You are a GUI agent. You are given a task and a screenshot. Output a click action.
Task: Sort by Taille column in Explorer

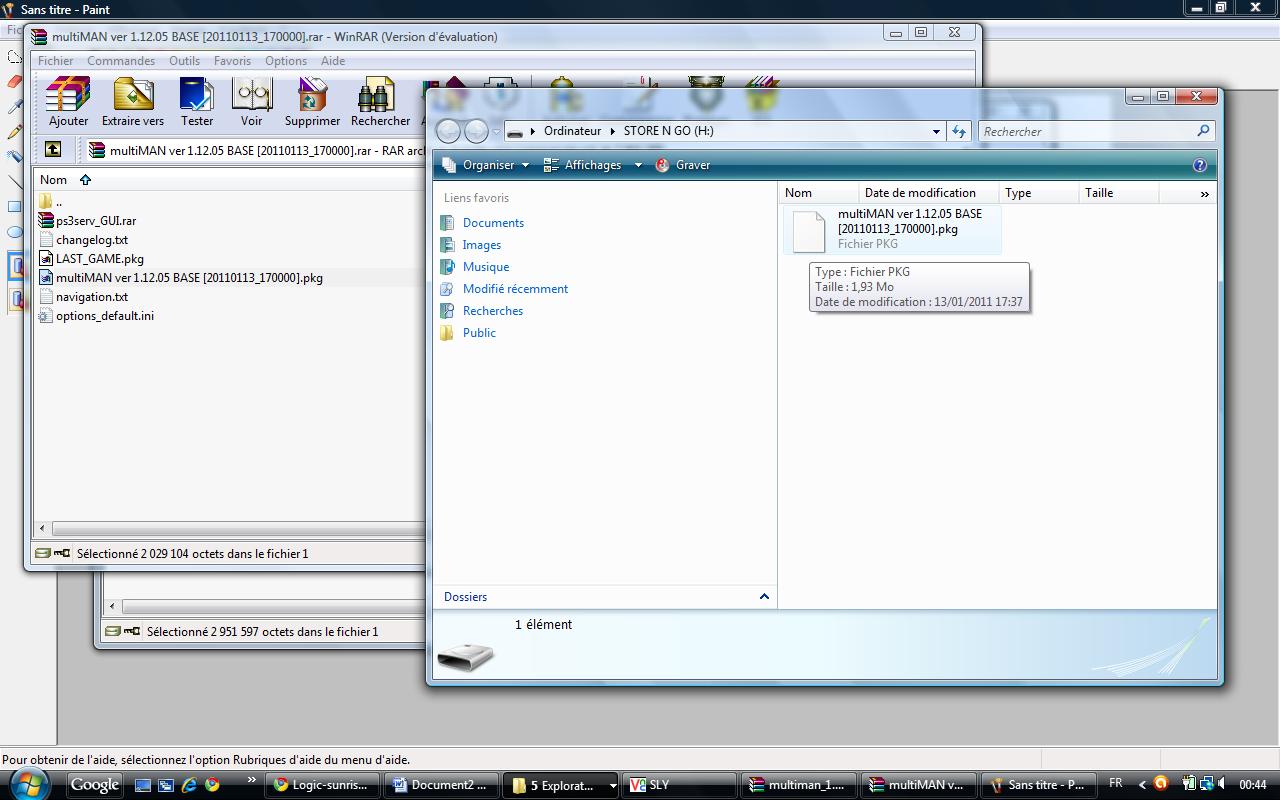[x=1118, y=193]
